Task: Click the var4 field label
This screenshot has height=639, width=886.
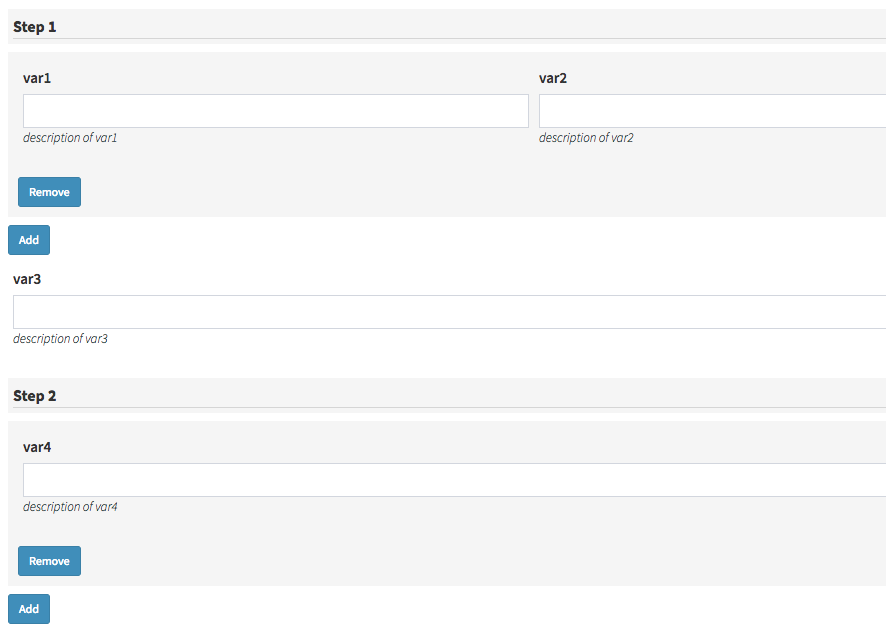Action: click(37, 447)
